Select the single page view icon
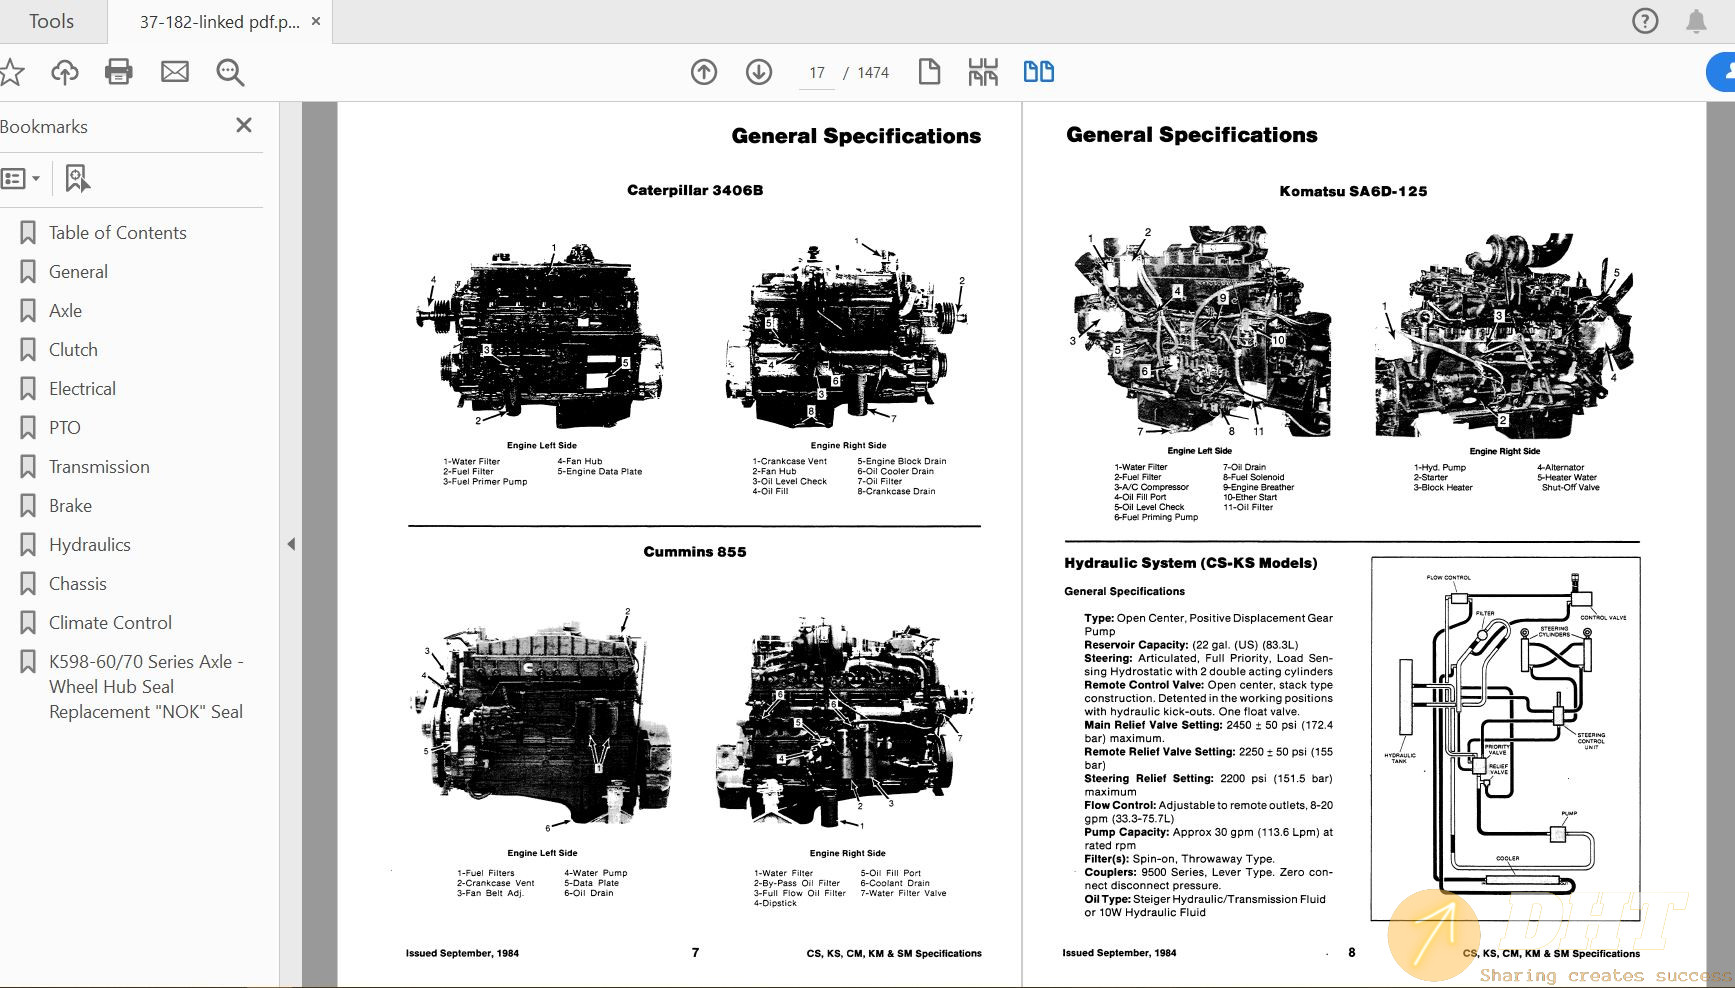Screen dimensions: 1735x988 pos(929,72)
